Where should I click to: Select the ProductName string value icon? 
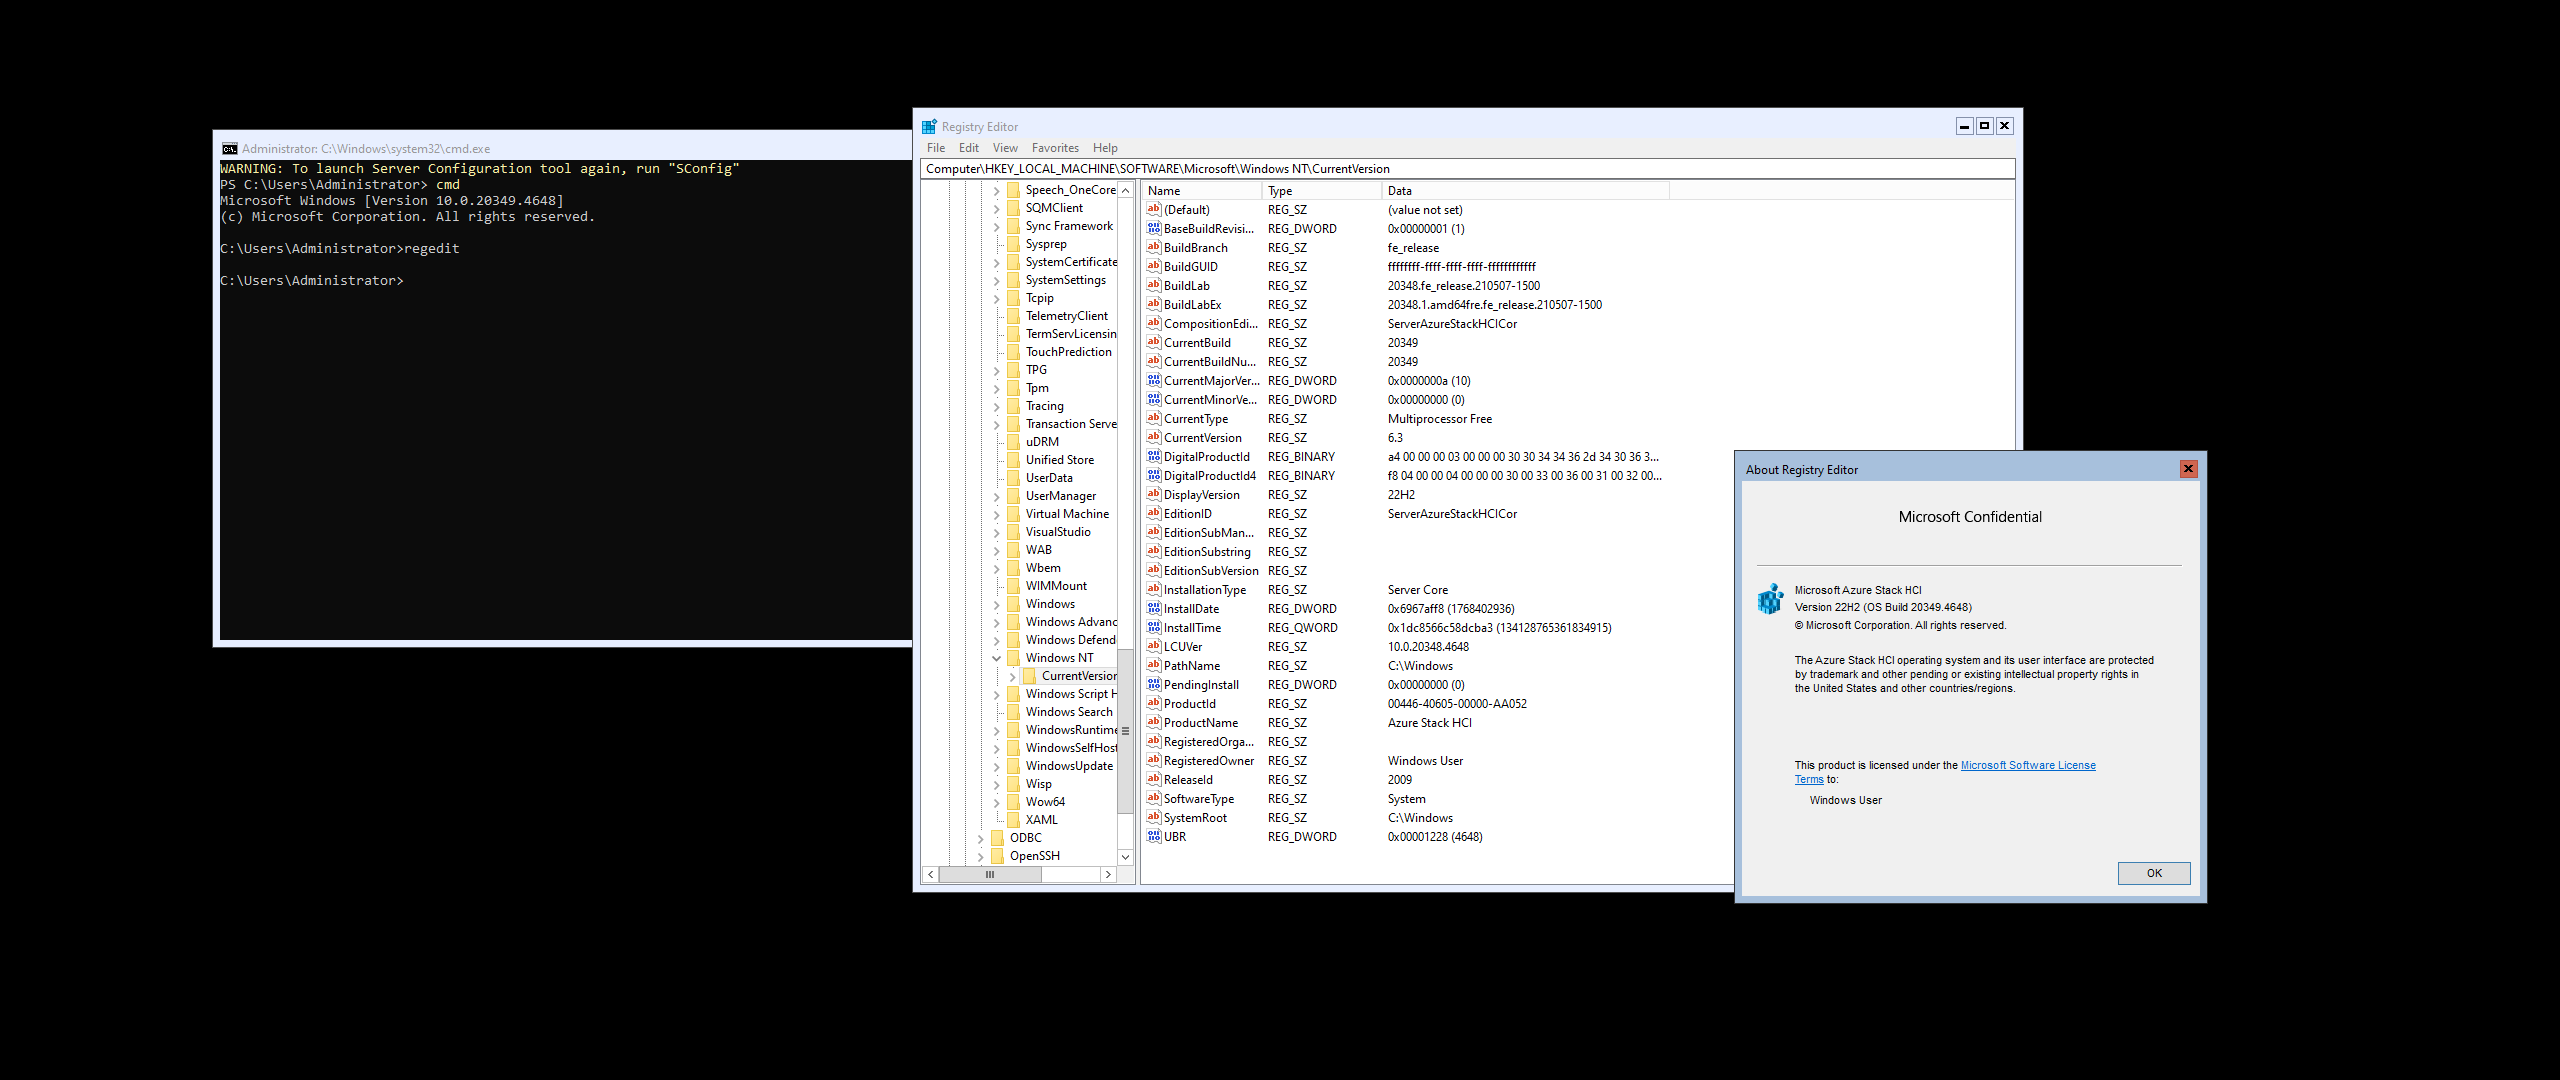tap(1153, 723)
